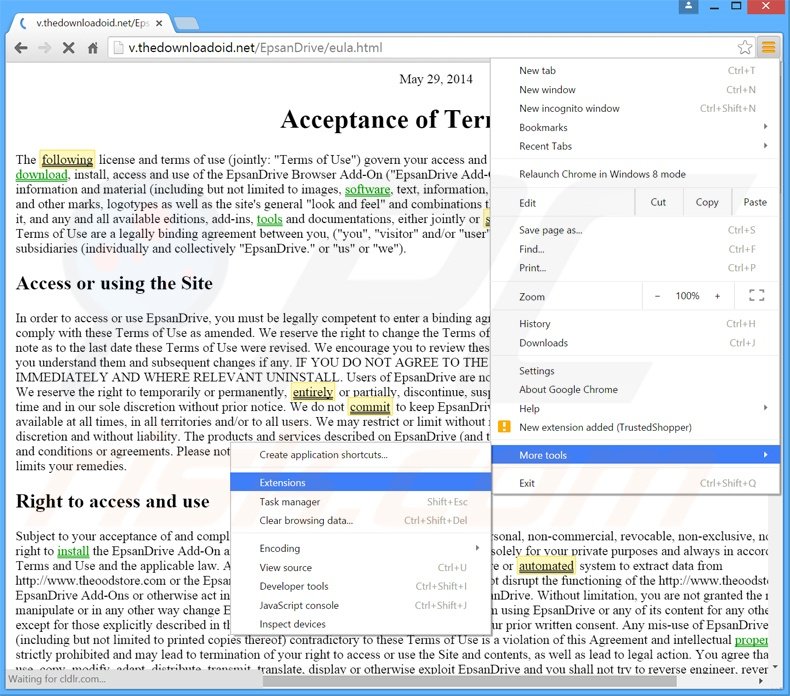This screenshot has height=696, width=790.
Task: Click the 'Right to access and use' heading
Action: click(112, 501)
